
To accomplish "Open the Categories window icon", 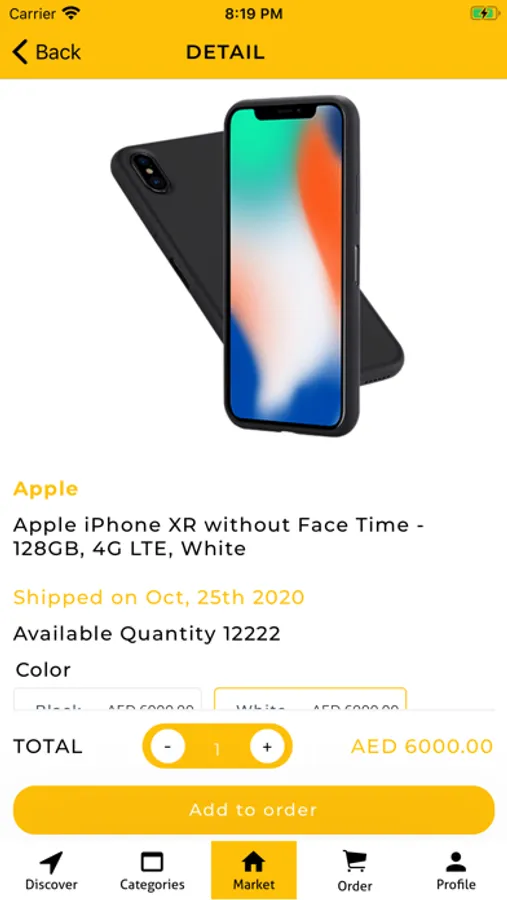I will (152, 862).
